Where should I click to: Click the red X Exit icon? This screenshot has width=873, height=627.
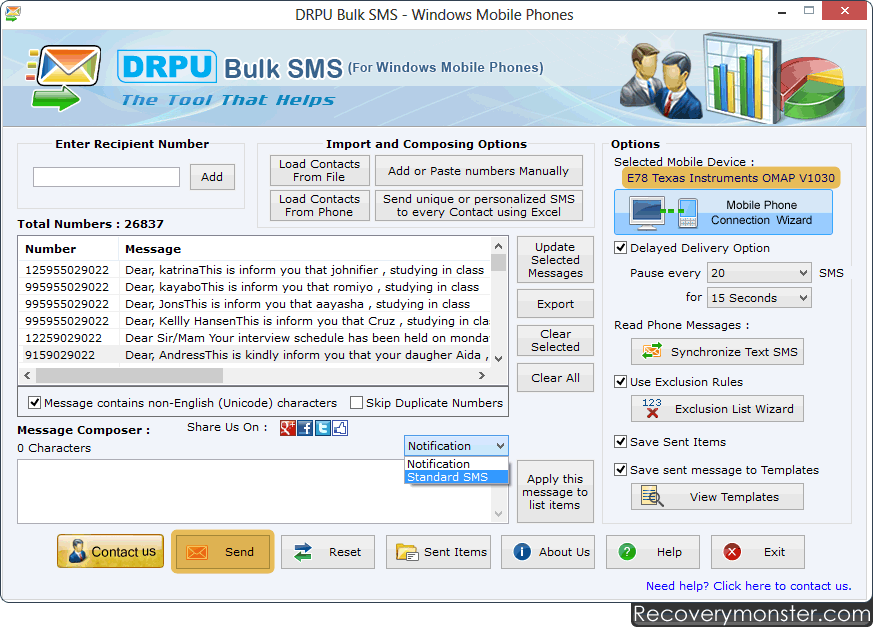pos(732,552)
